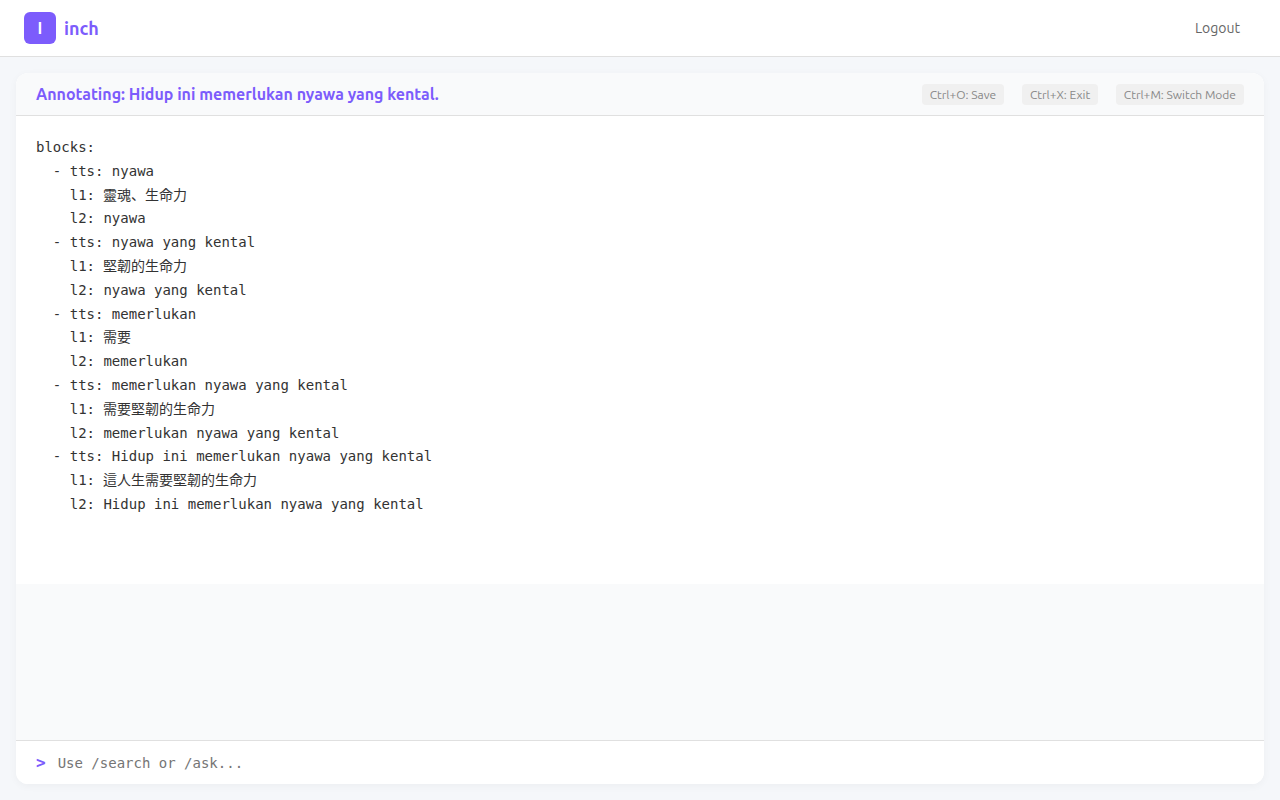This screenshot has width=1280, height=800.
Task: Focus the /search or /ask command input
Action: point(650,763)
